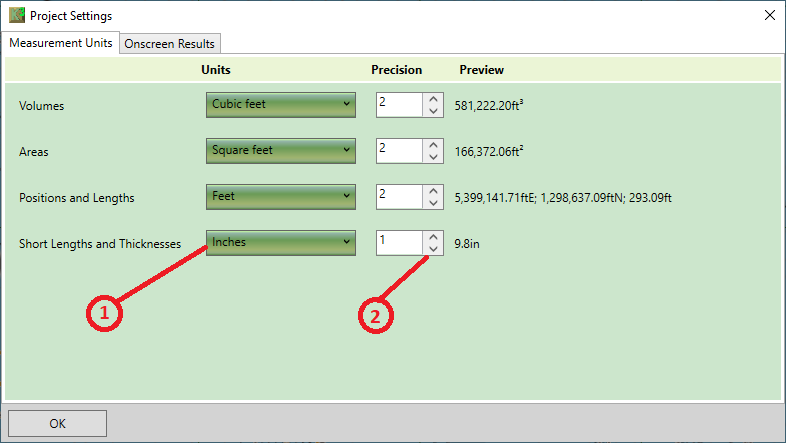Image resolution: width=786 pixels, height=443 pixels.
Task: Increase Positions and Lengths precision value
Action: 432,191
